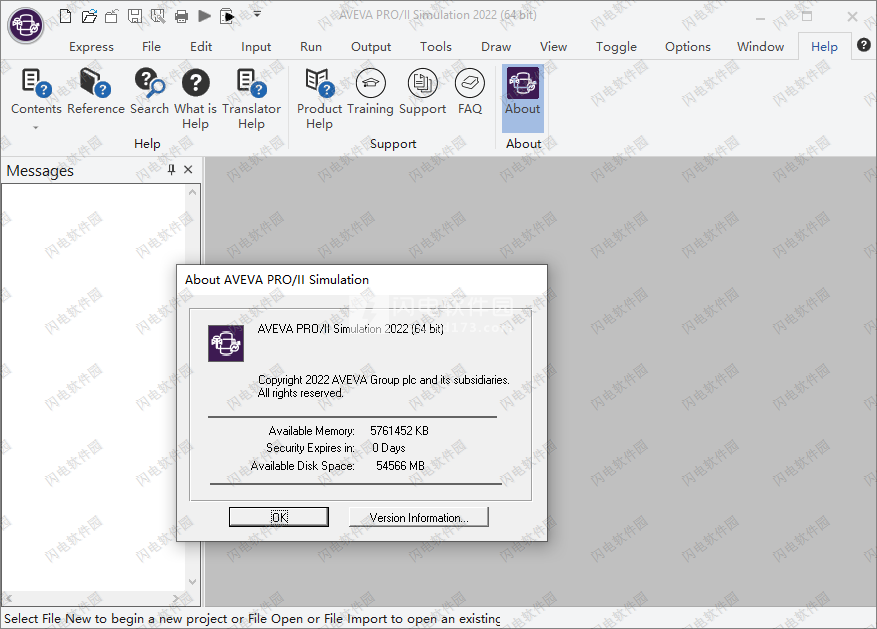Viewport: 877px width, 629px height.
Task: Click the Print icon in quick access toolbar
Action: 181,16
